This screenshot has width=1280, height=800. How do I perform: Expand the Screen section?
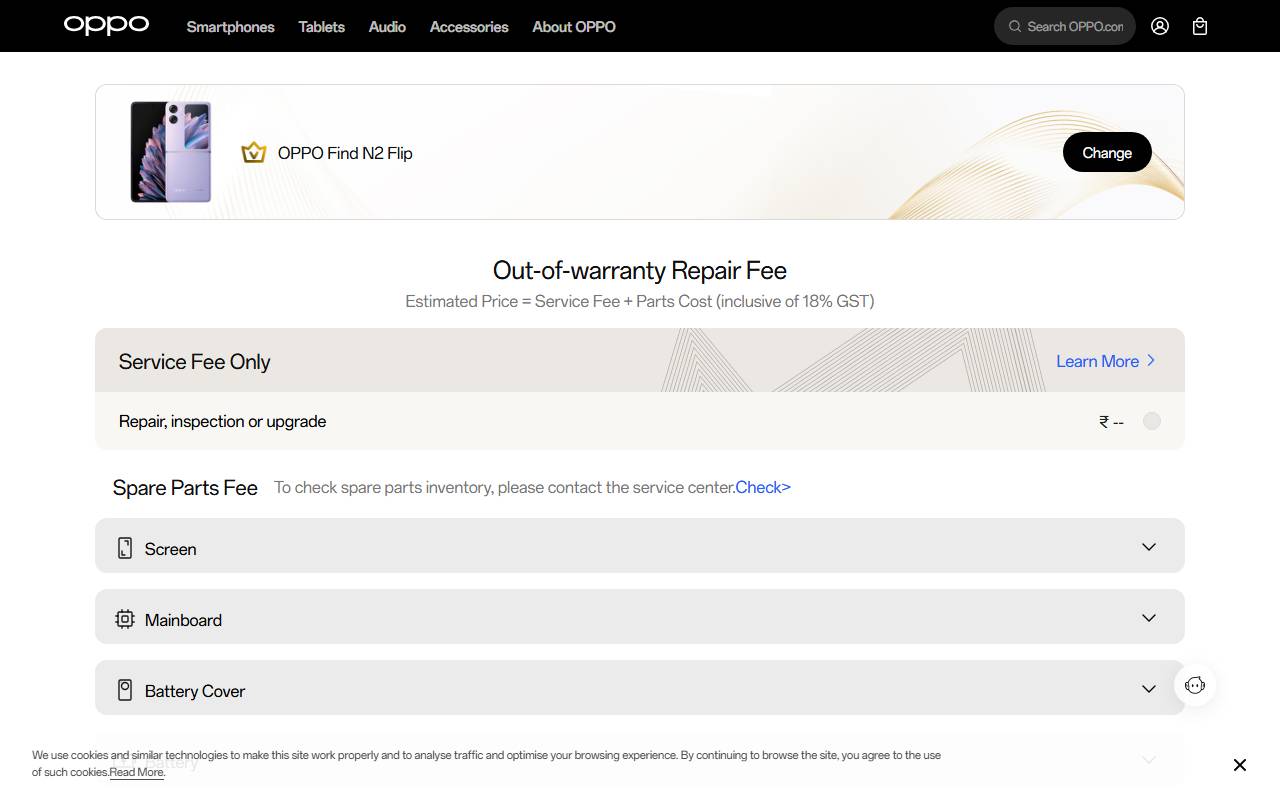pos(1148,547)
